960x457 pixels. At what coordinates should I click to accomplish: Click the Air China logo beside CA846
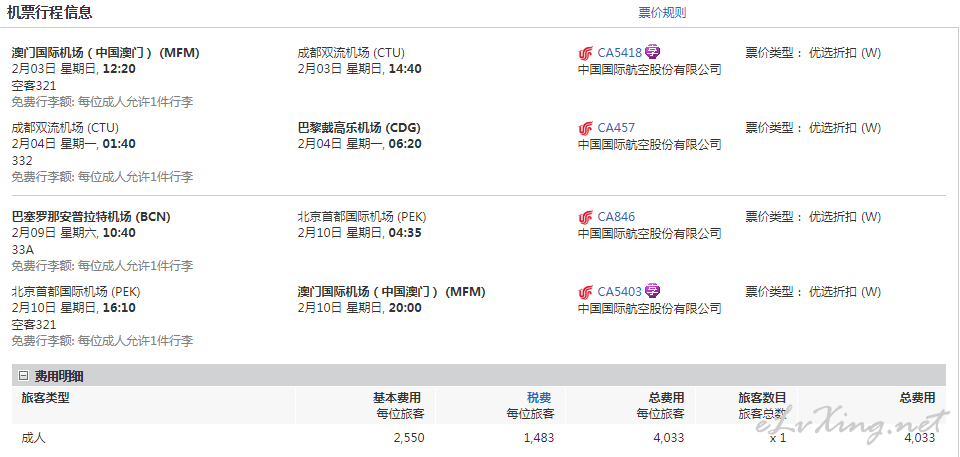coord(586,217)
